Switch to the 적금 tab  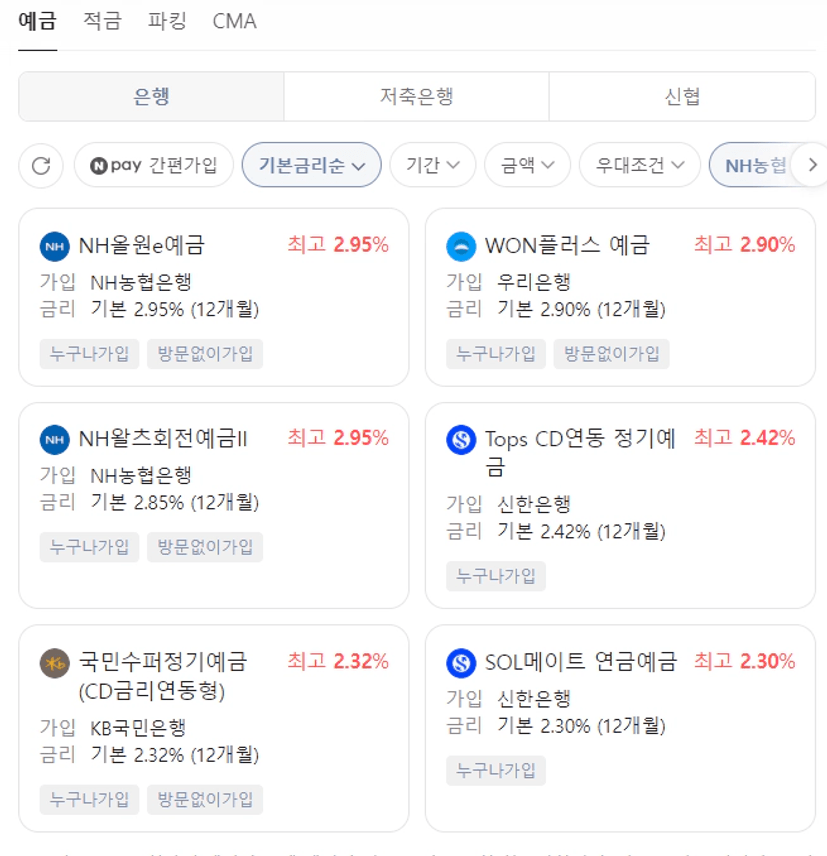point(102,21)
